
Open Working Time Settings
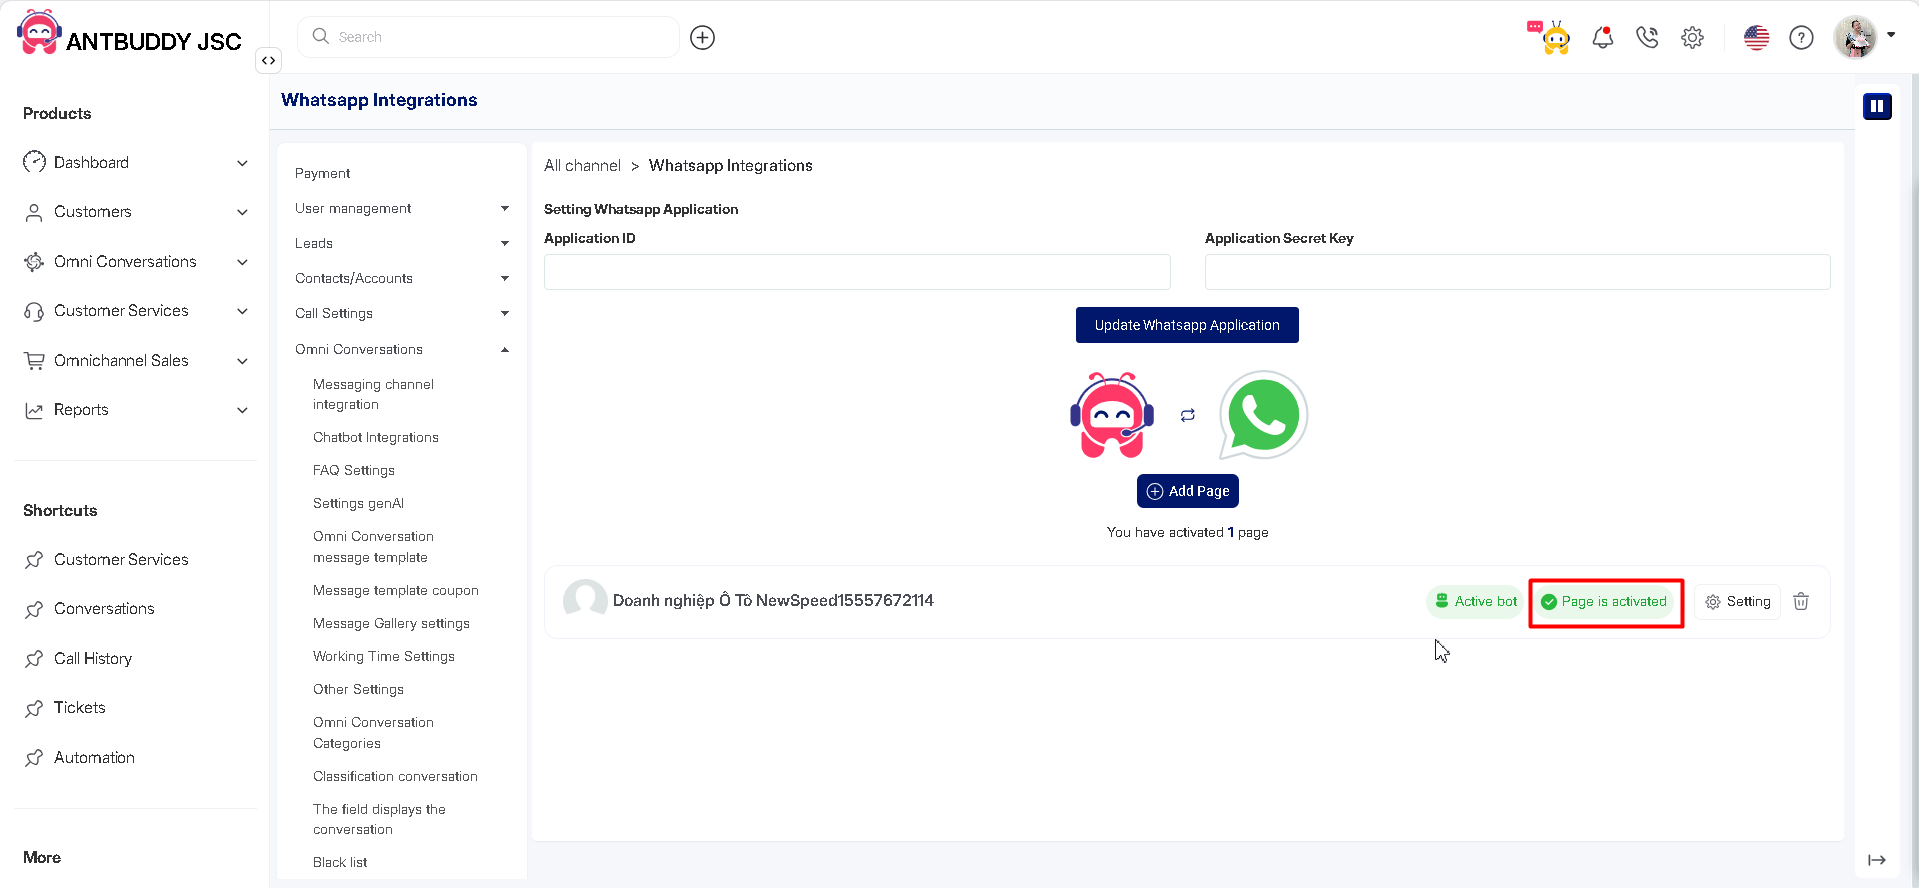(384, 656)
